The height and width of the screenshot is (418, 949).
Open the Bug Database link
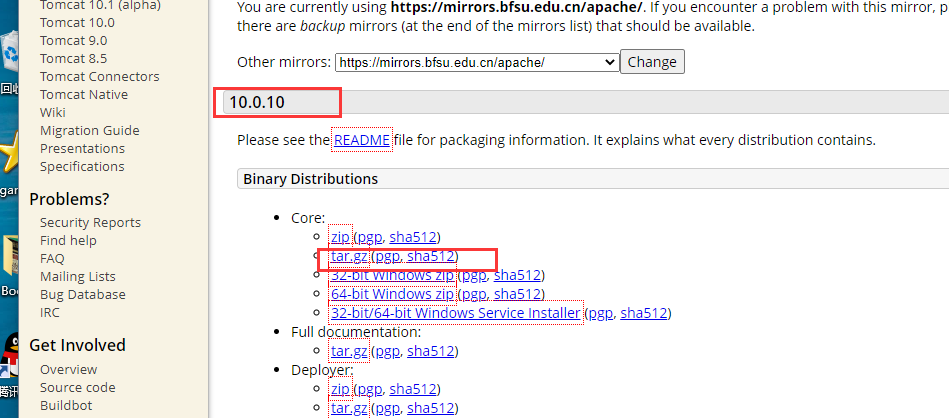(82, 294)
